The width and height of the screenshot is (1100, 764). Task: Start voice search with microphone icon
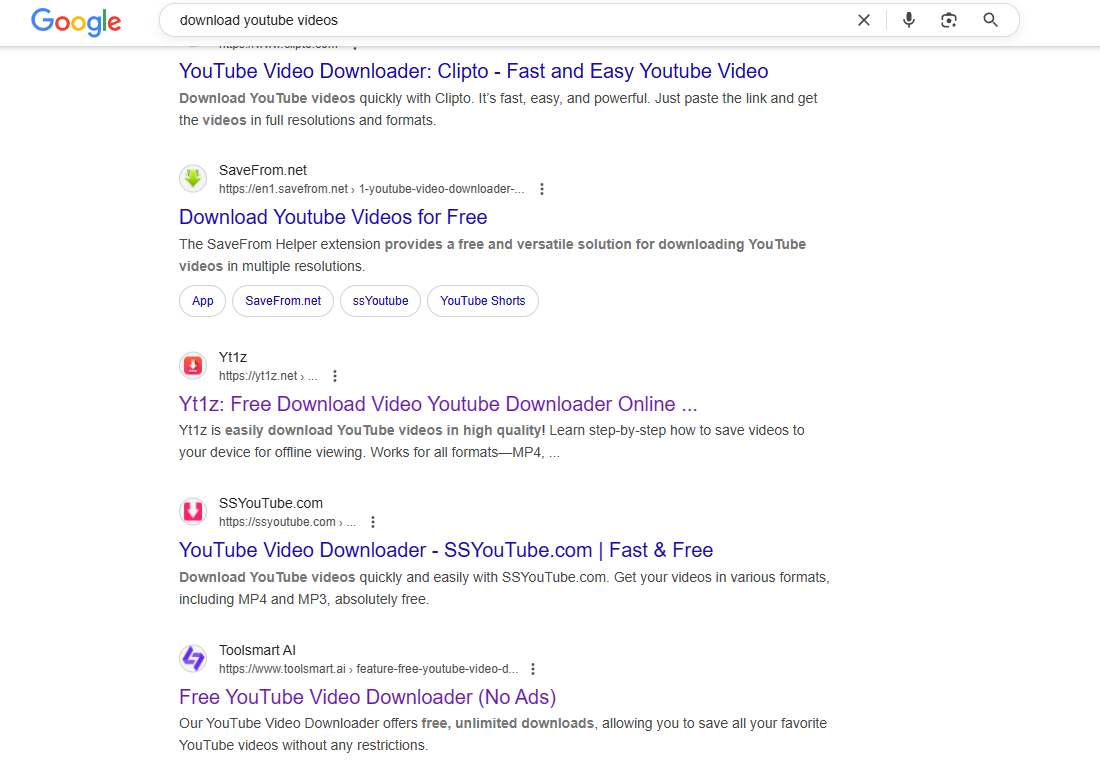point(908,20)
